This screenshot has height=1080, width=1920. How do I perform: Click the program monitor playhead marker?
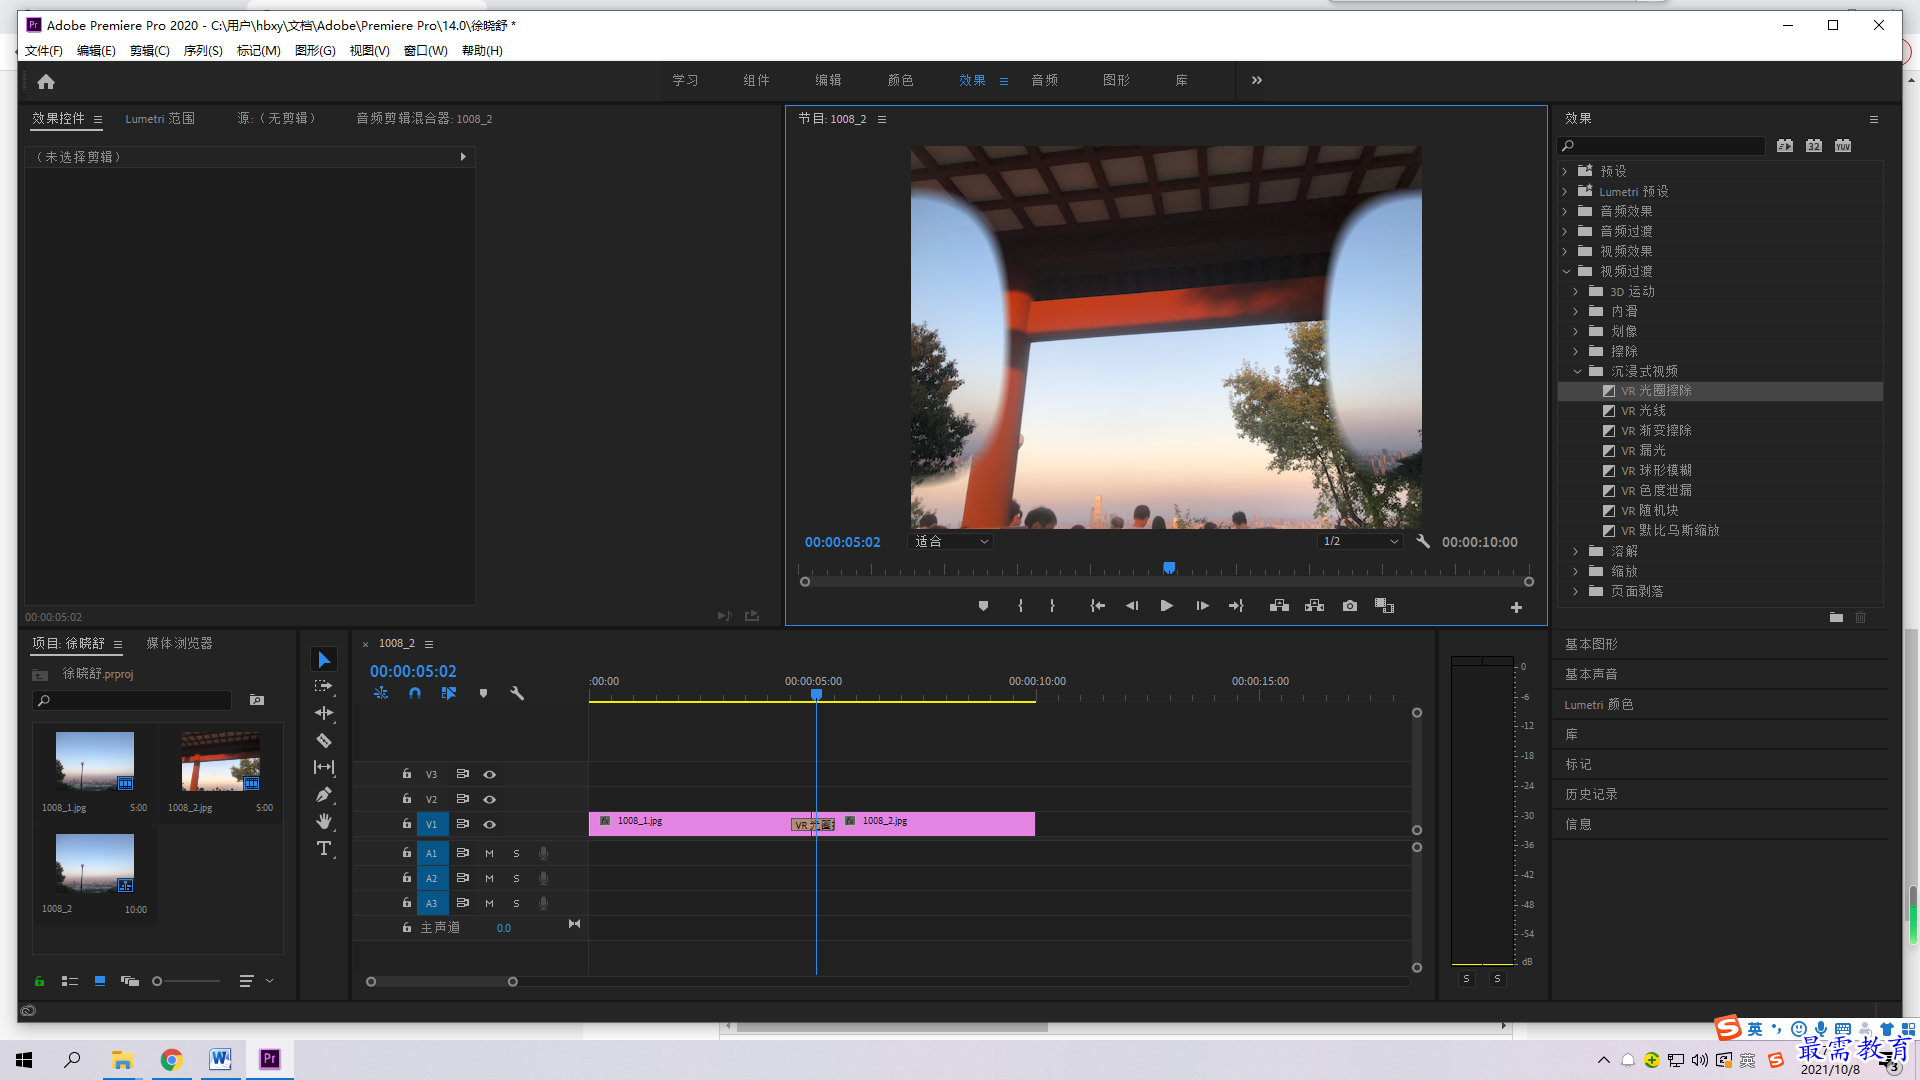[x=1169, y=567]
